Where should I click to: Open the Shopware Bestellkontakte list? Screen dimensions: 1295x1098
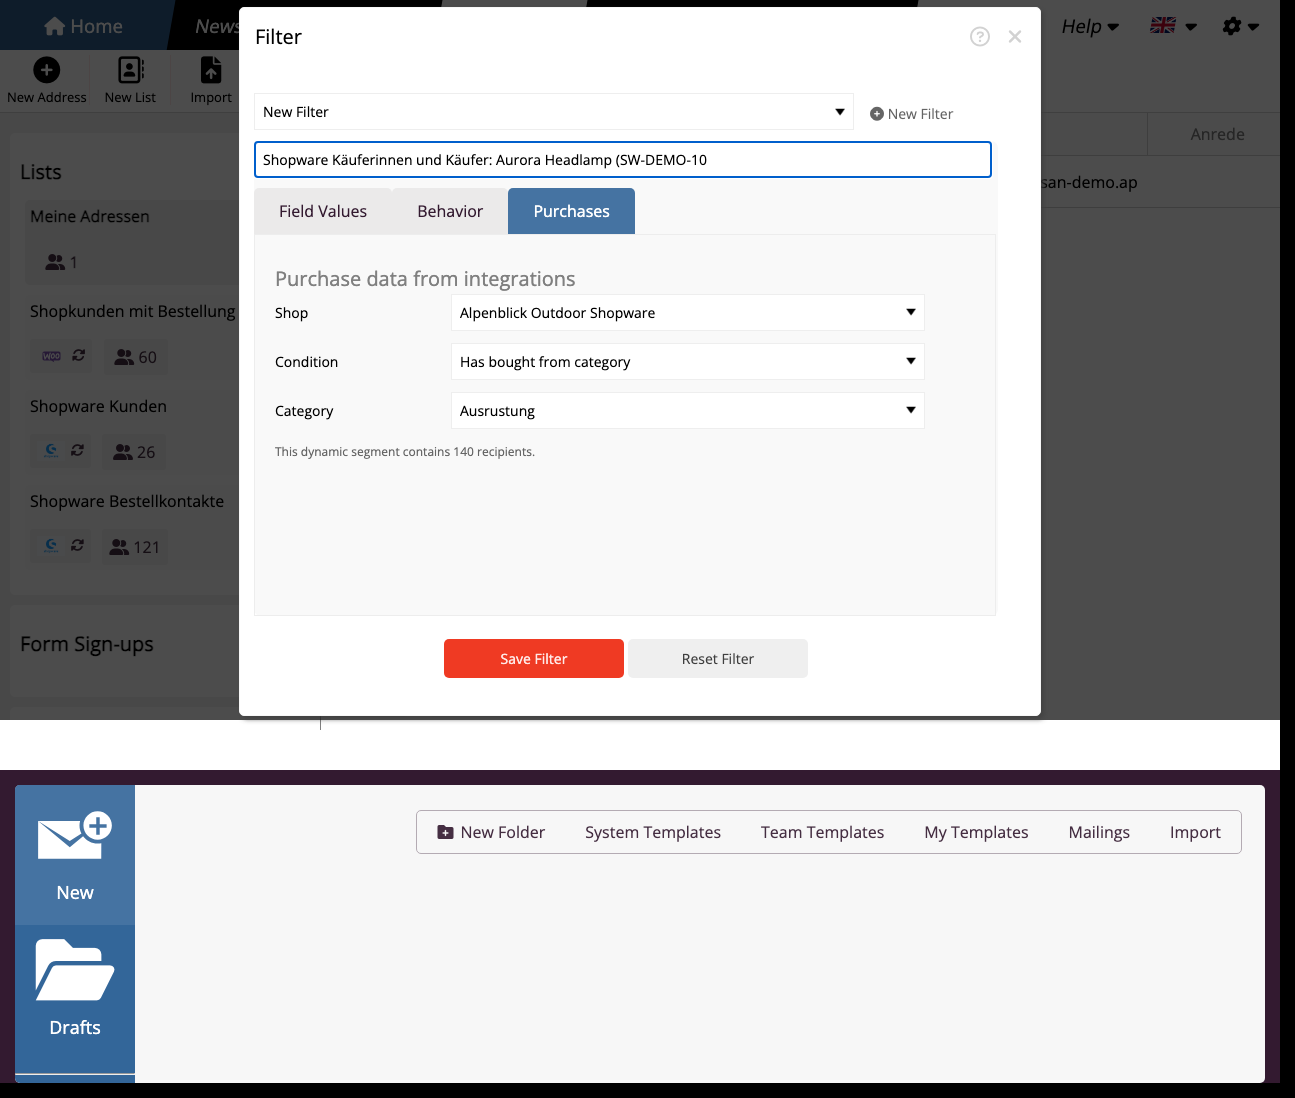[x=127, y=501]
